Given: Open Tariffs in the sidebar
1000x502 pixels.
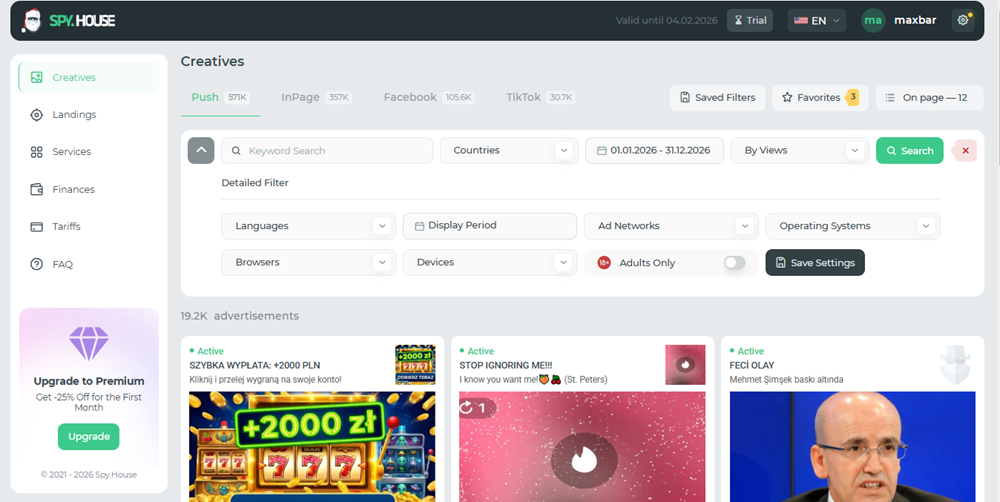Looking at the screenshot, I should point(88,226).
